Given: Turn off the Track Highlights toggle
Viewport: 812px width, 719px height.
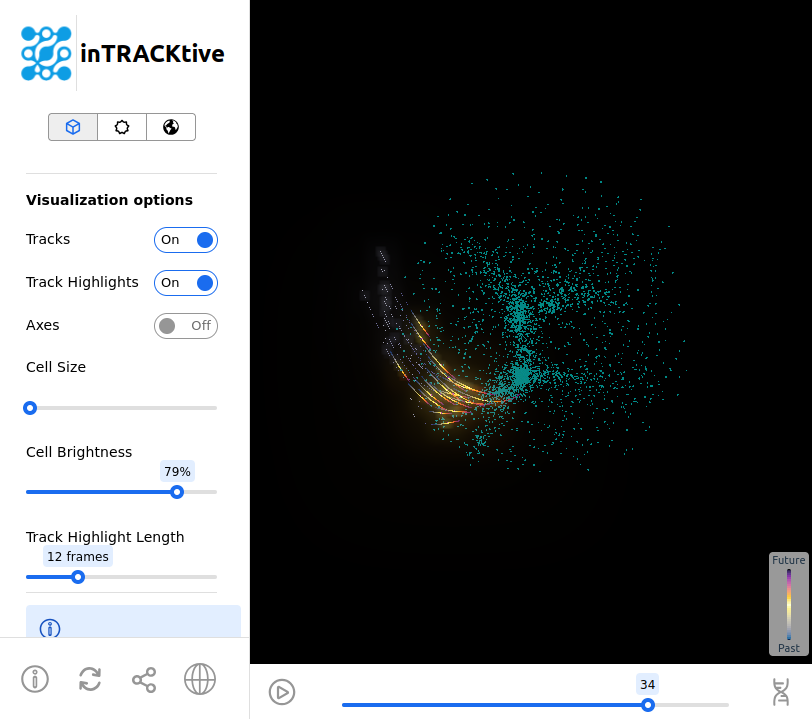Looking at the screenshot, I should (x=186, y=283).
